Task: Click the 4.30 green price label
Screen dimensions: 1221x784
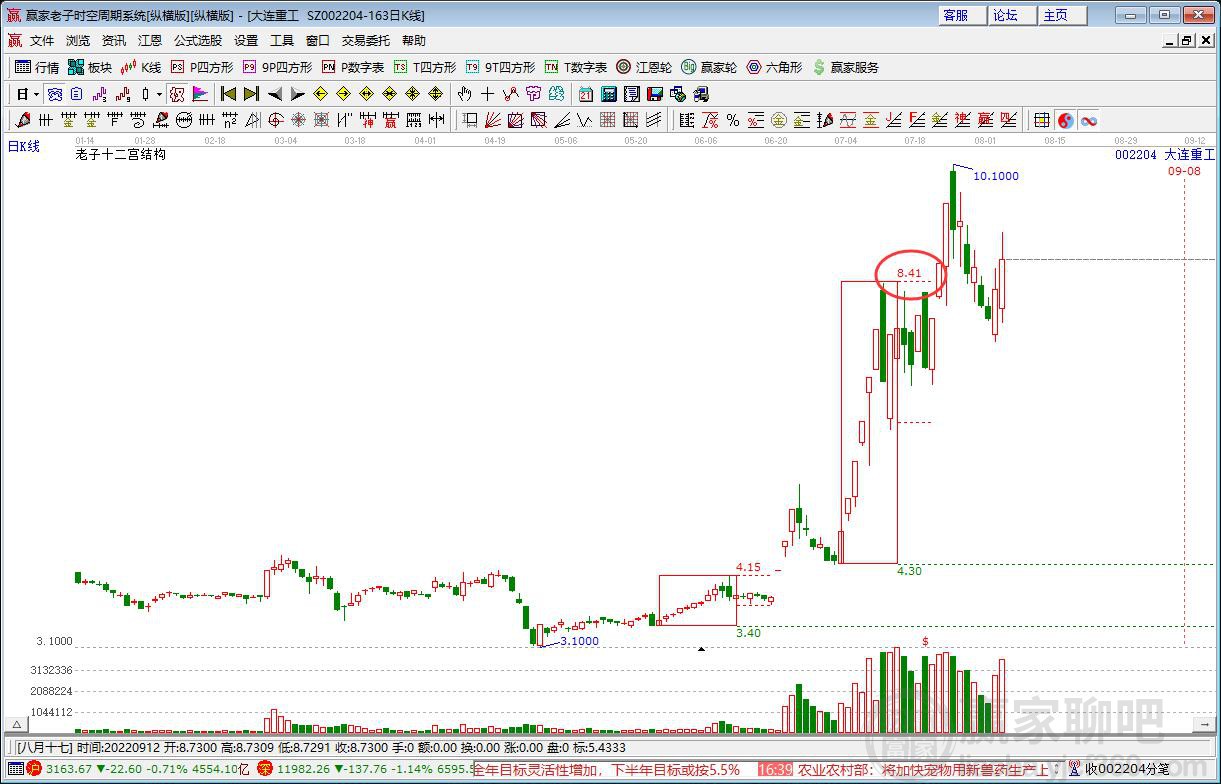Action: point(909,570)
